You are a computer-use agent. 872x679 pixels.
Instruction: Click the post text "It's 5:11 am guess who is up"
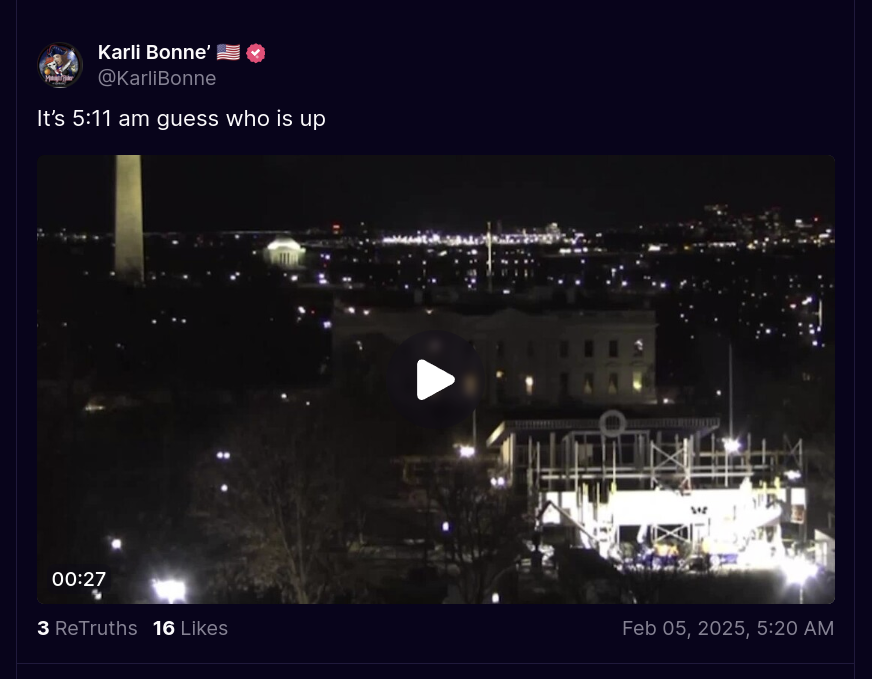coord(181,118)
